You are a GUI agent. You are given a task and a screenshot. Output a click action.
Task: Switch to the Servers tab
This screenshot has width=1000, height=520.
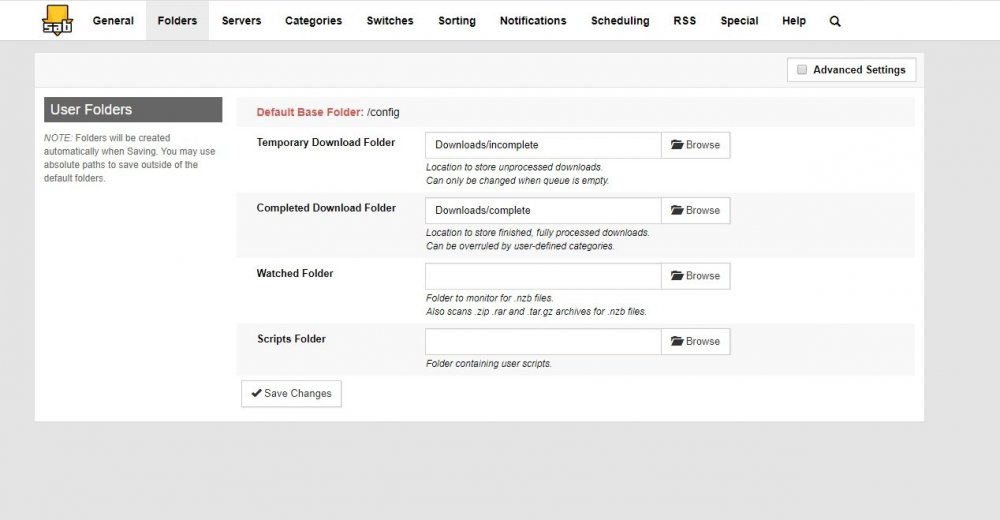point(242,20)
